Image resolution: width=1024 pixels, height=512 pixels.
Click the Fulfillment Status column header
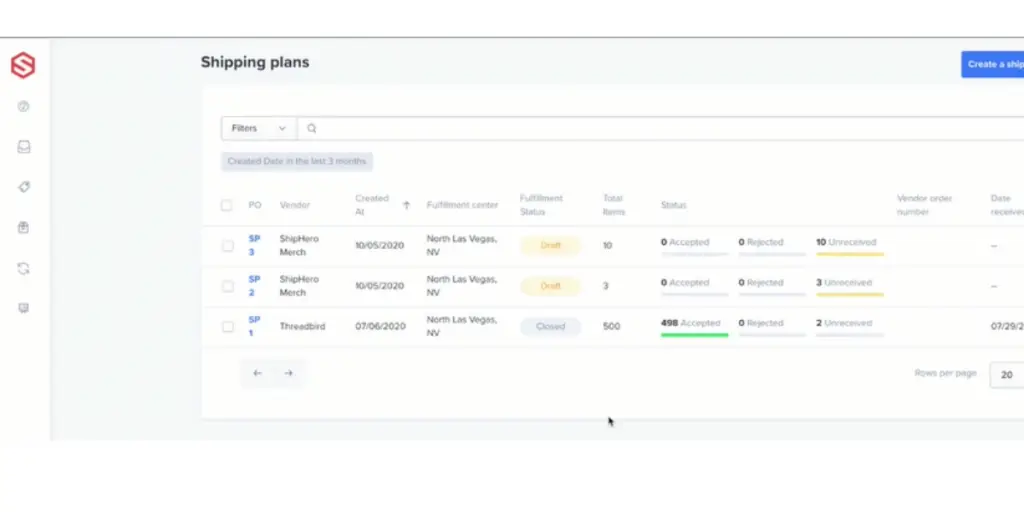pos(541,205)
